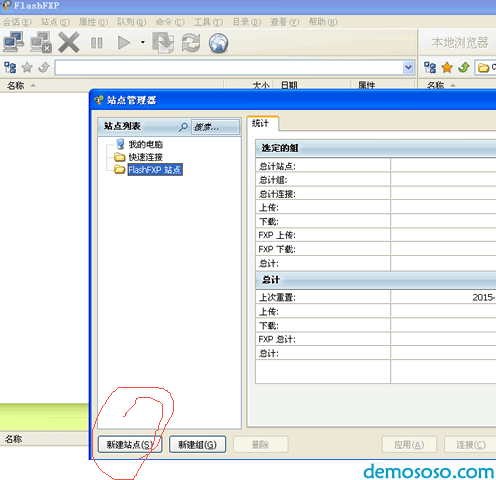This screenshot has width=496, height=480.
Task: Select 快速连接 folder in site list
Action: pos(146,157)
